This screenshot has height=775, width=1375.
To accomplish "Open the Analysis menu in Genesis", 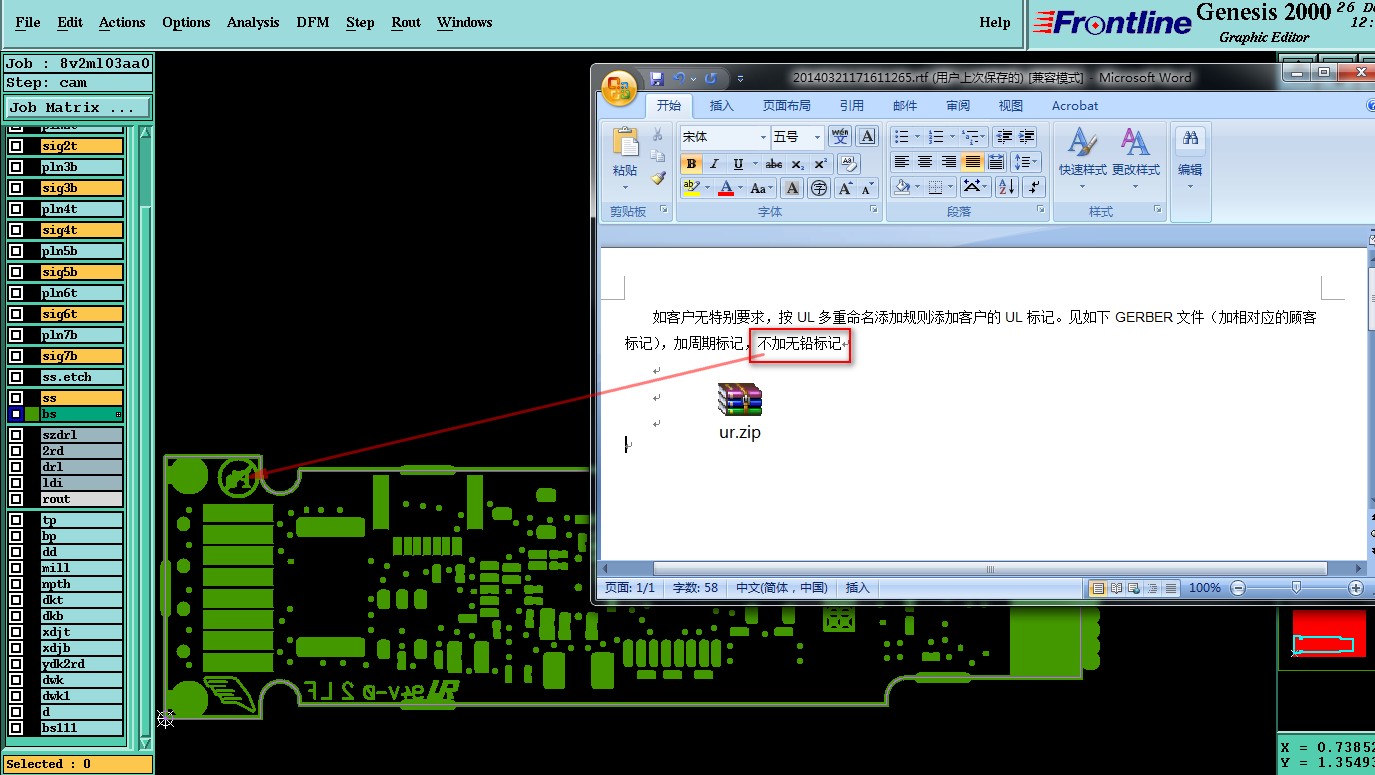I will pos(253,22).
